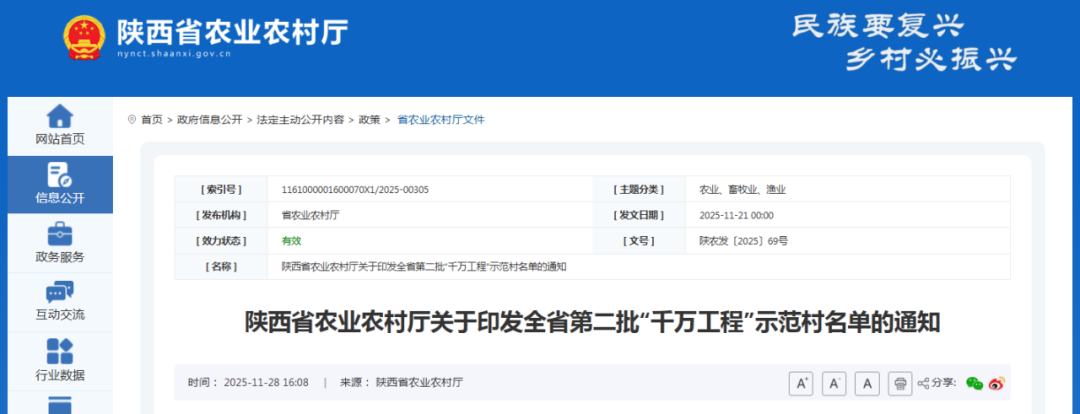Open 政府信息公开 breadcrumb link
This screenshot has width=1080, height=414.
(x=209, y=119)
